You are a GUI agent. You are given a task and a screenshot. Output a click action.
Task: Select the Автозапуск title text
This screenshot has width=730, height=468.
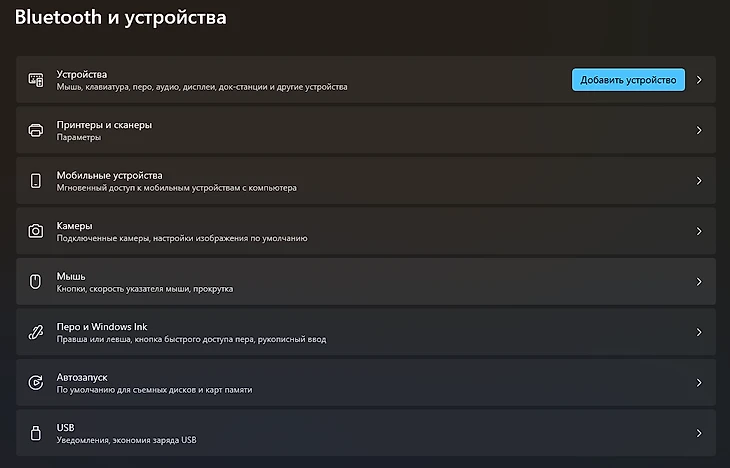[82, 377]
